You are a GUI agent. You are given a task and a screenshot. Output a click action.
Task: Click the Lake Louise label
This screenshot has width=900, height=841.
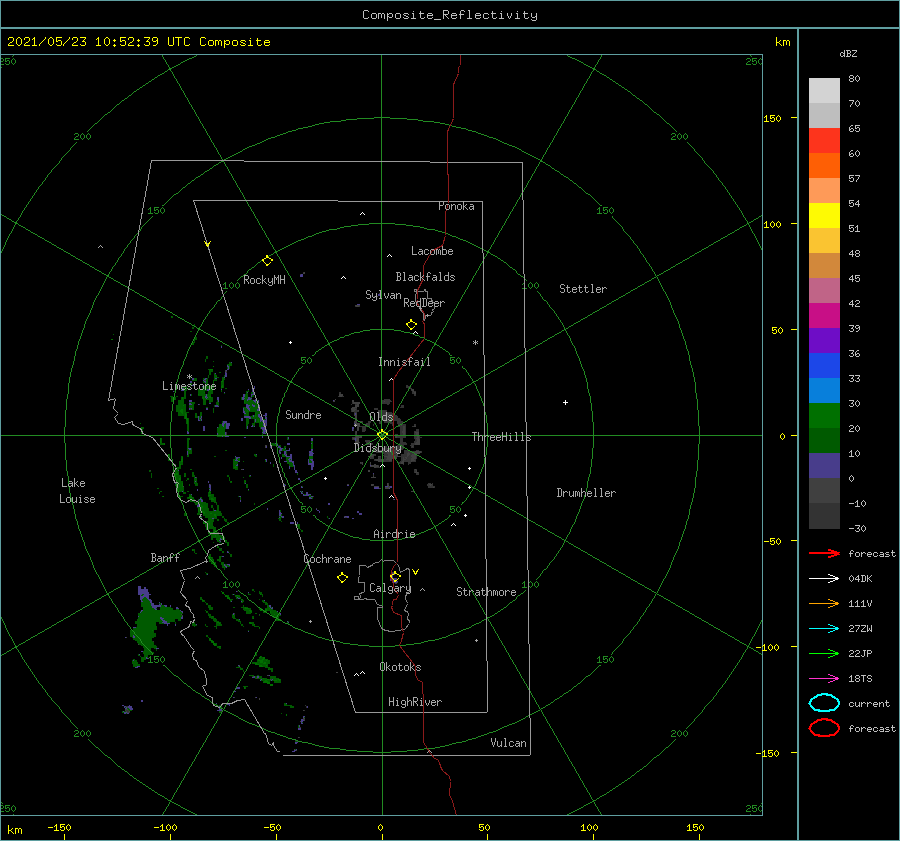tap(77, 491)
